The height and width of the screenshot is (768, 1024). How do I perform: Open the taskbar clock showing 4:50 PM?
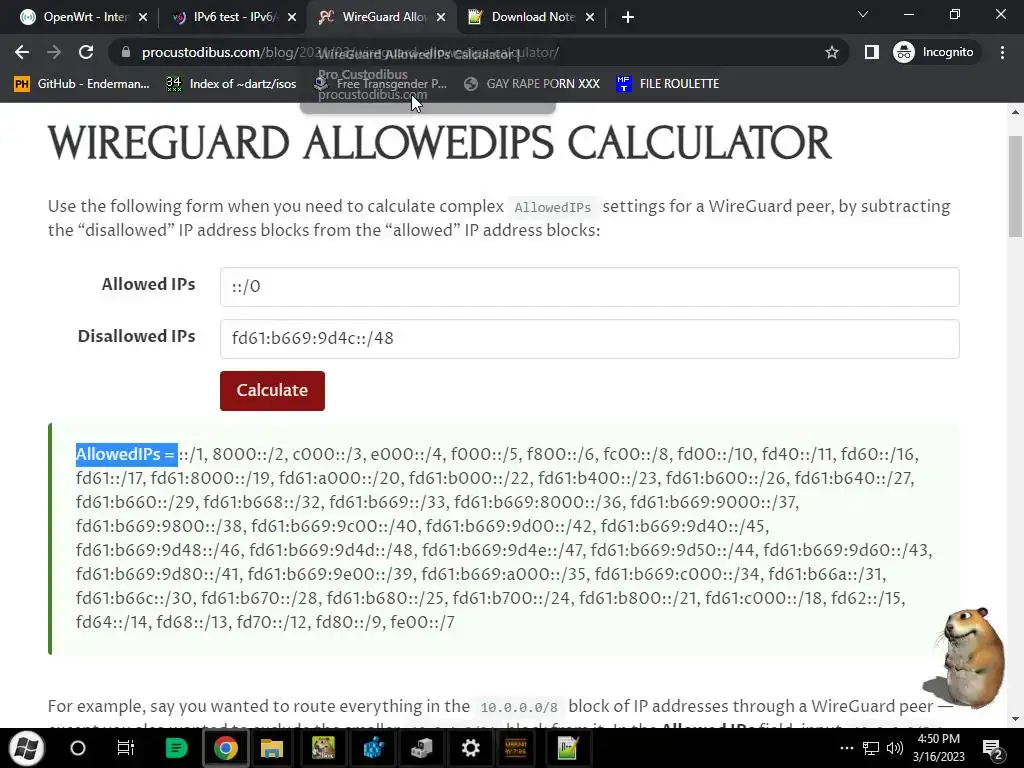point(938,748)
